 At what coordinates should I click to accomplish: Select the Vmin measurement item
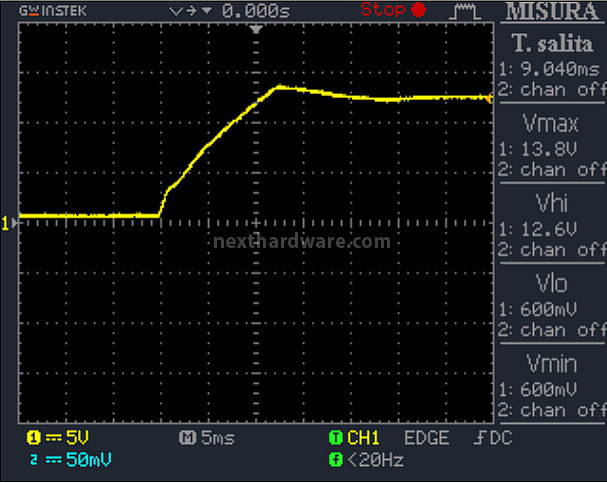(552, 364)
